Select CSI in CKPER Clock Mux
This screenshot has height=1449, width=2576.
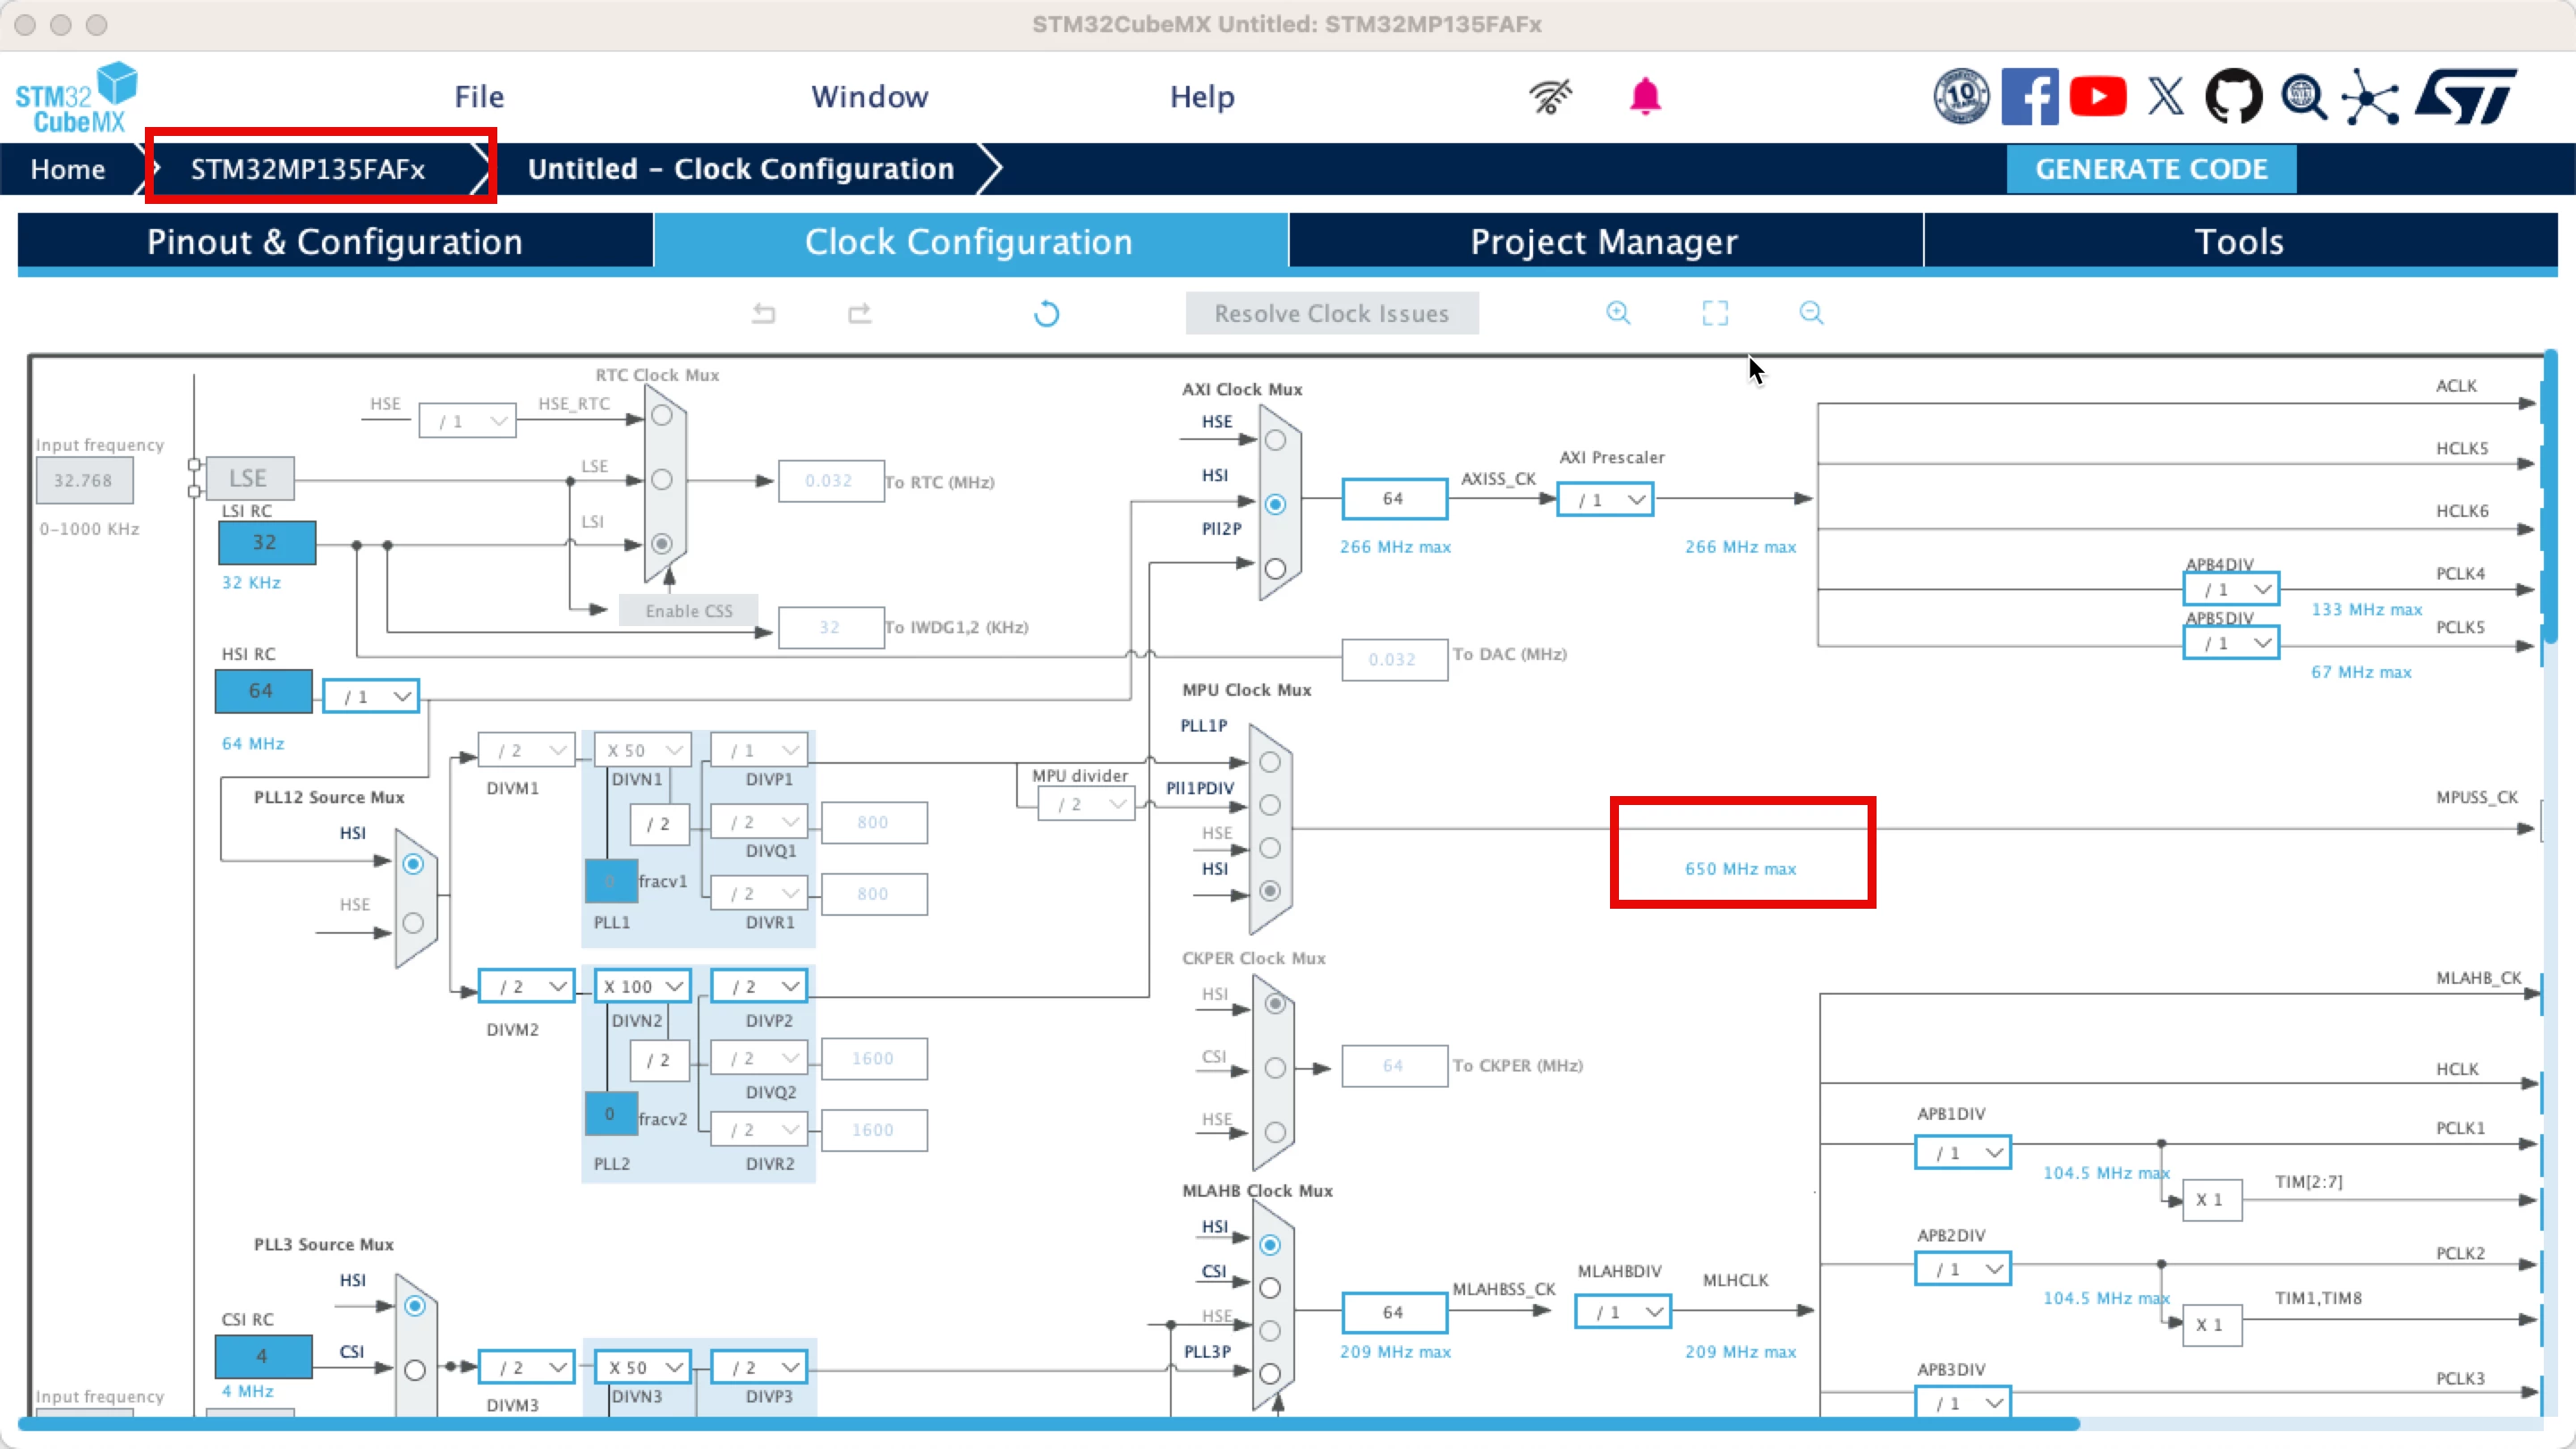tap(1275, 1068)
